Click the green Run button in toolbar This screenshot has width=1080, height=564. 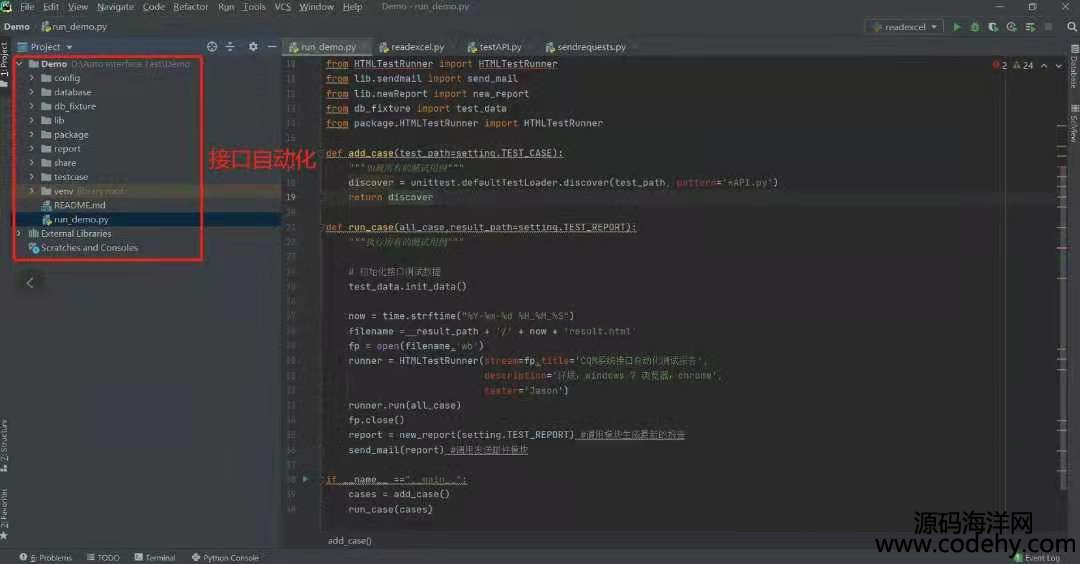(957, 27)
